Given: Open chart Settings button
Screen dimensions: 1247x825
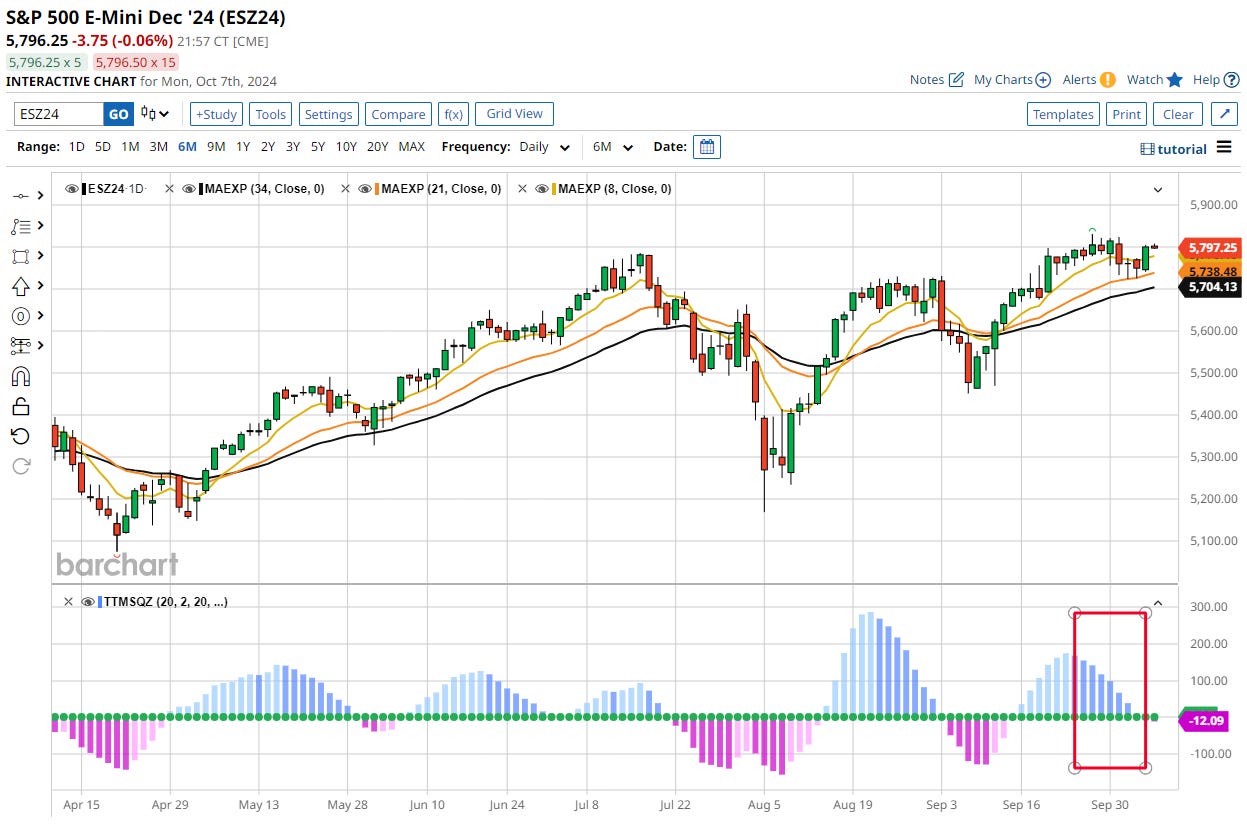Looking at the screenshot, I should pyautogui.click(x=328, y=114).
